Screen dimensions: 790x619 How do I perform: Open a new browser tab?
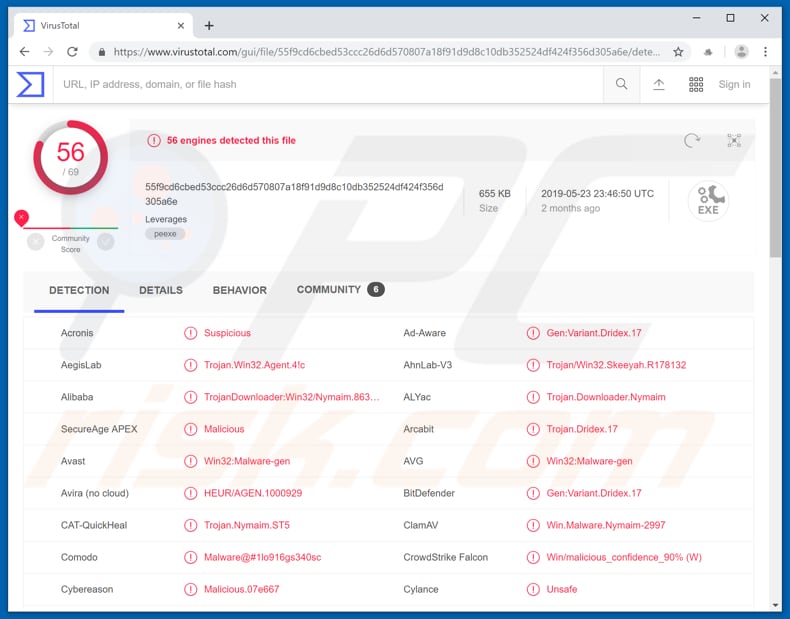tap(209, 26)
